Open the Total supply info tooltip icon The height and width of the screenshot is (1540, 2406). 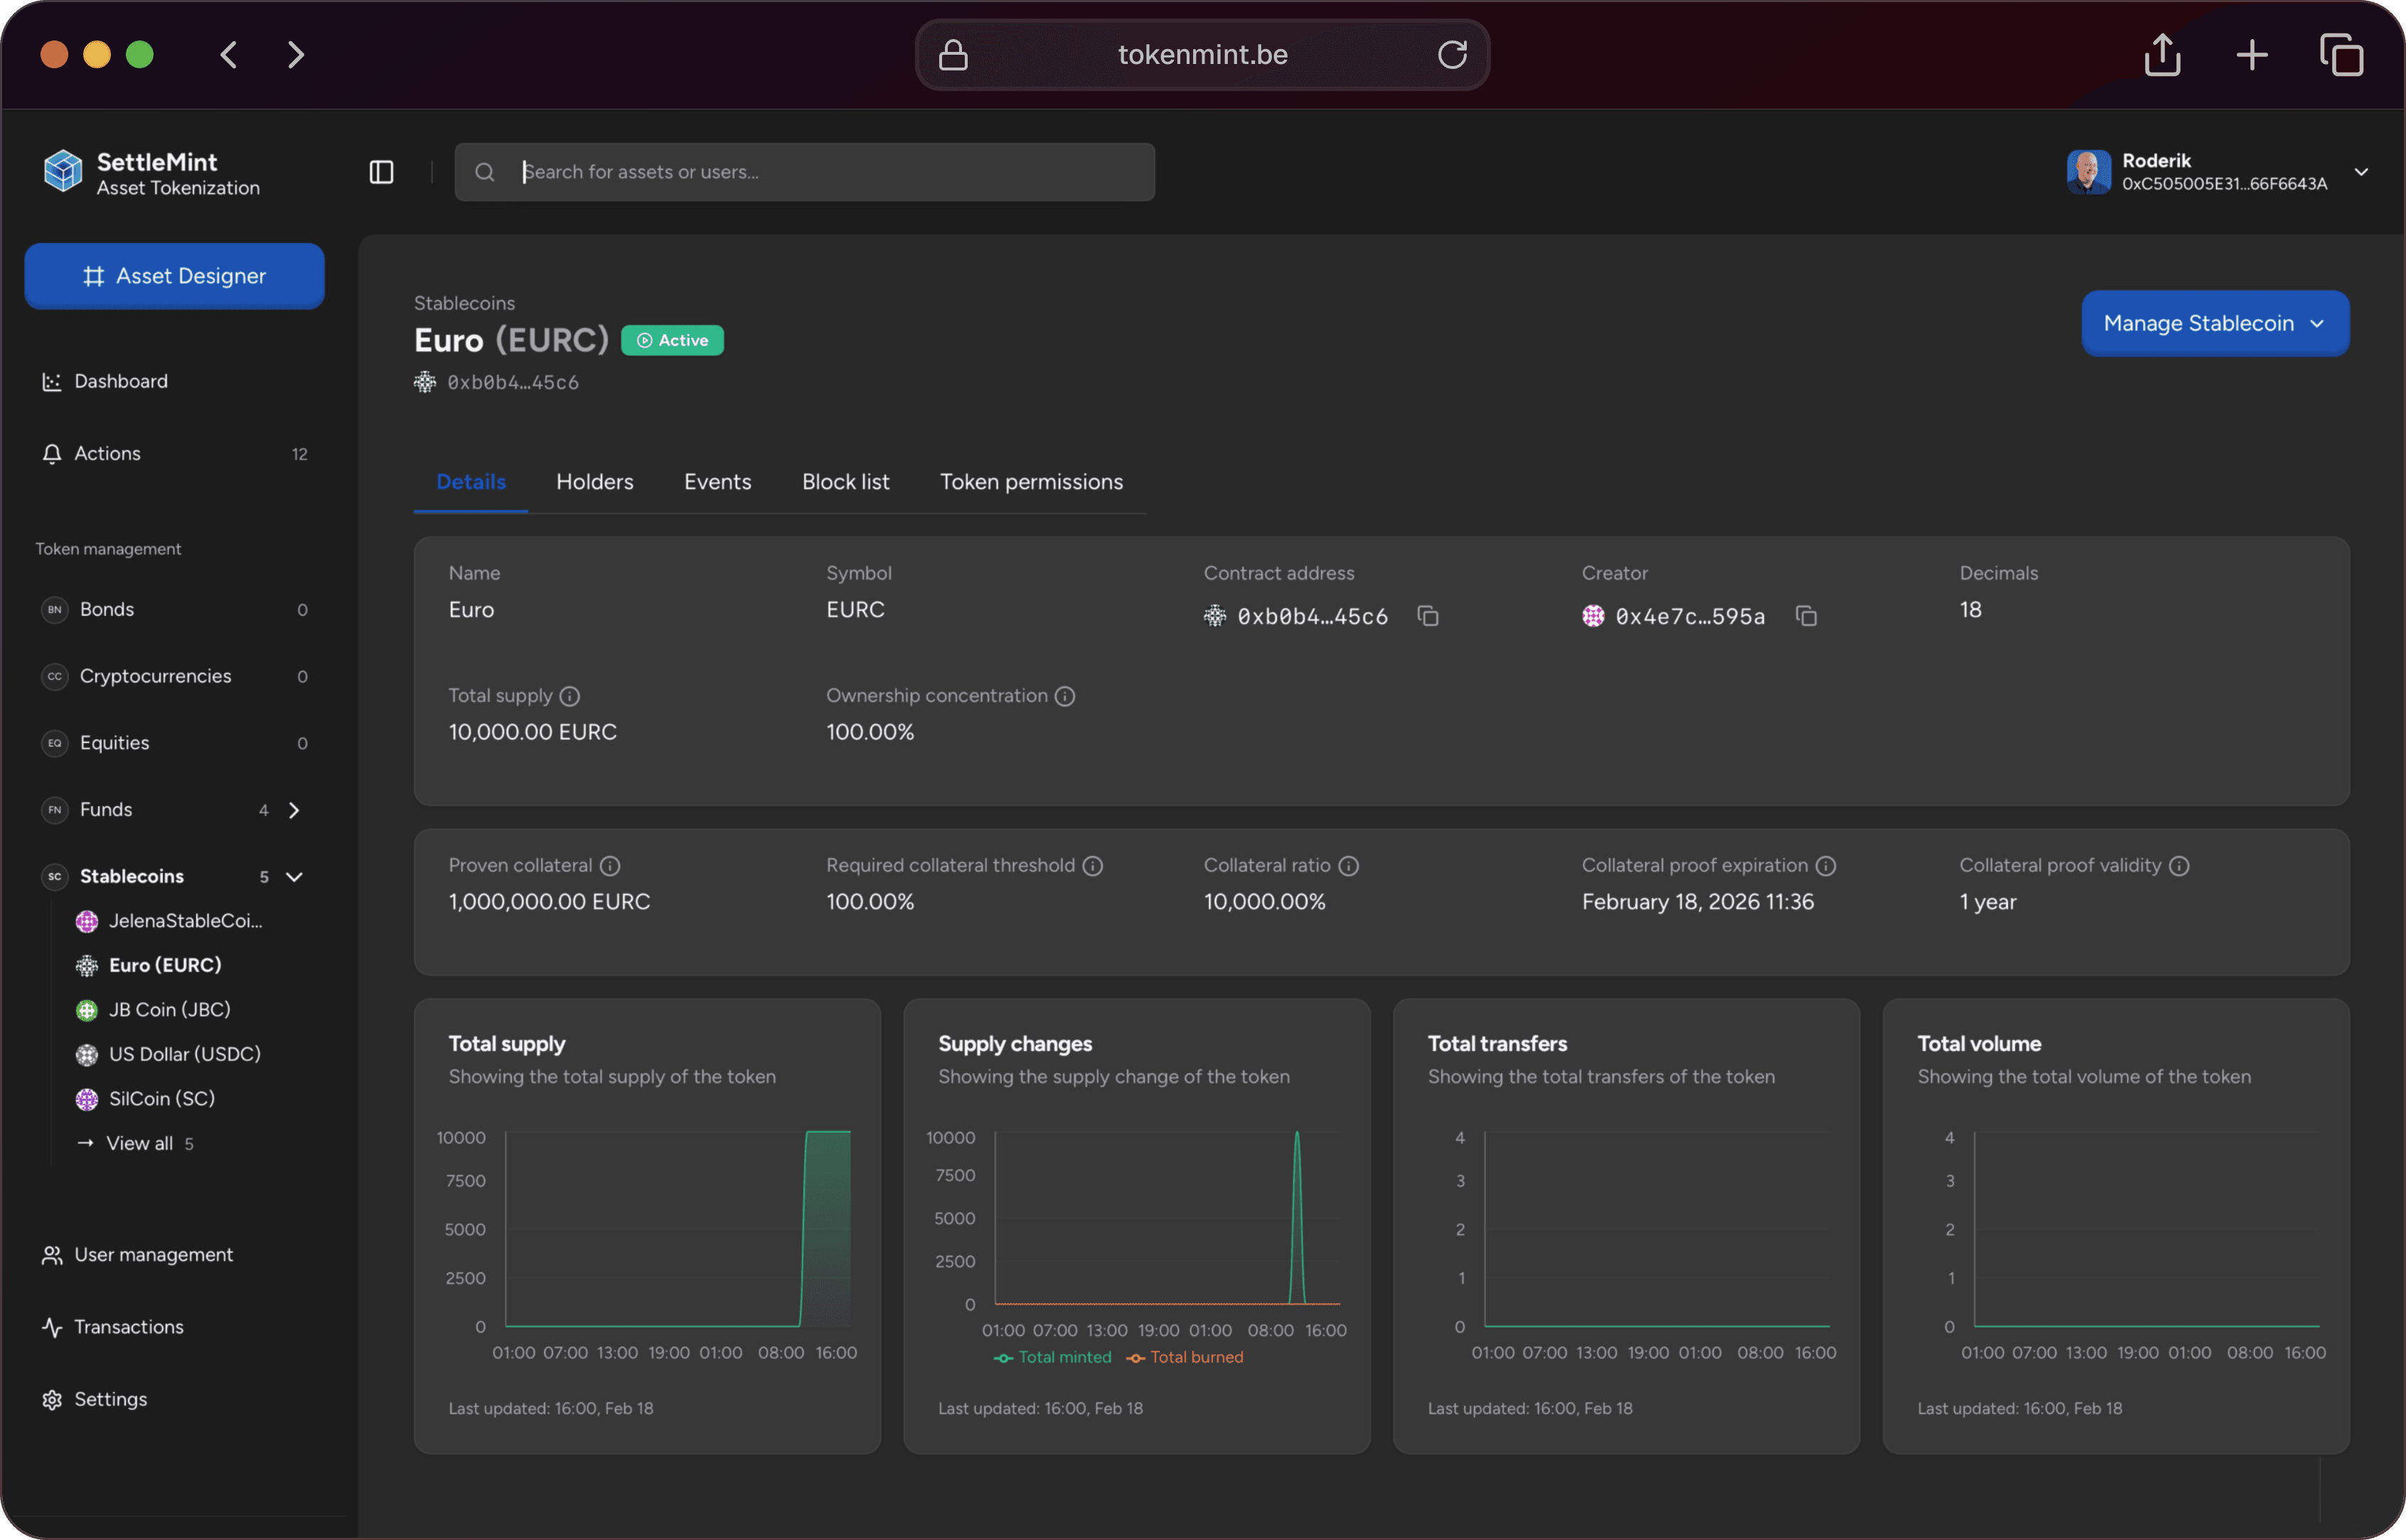(x=569, y=696)
